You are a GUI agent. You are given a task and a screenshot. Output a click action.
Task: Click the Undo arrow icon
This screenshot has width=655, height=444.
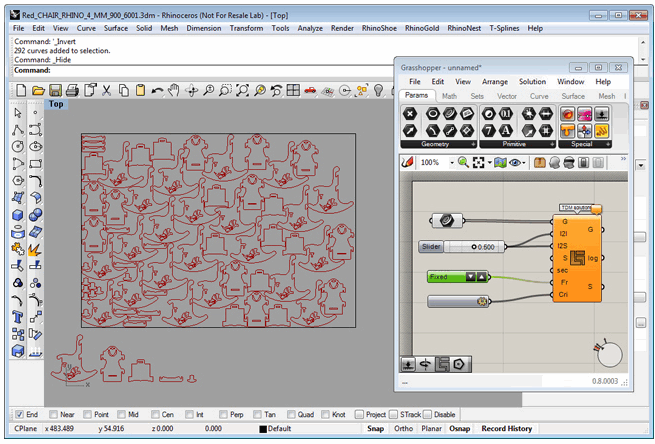coord(157,91)
